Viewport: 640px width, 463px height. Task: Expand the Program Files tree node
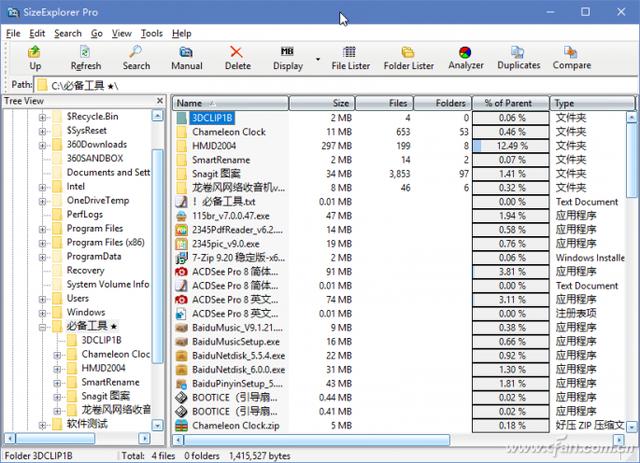[x=42, y=229]
